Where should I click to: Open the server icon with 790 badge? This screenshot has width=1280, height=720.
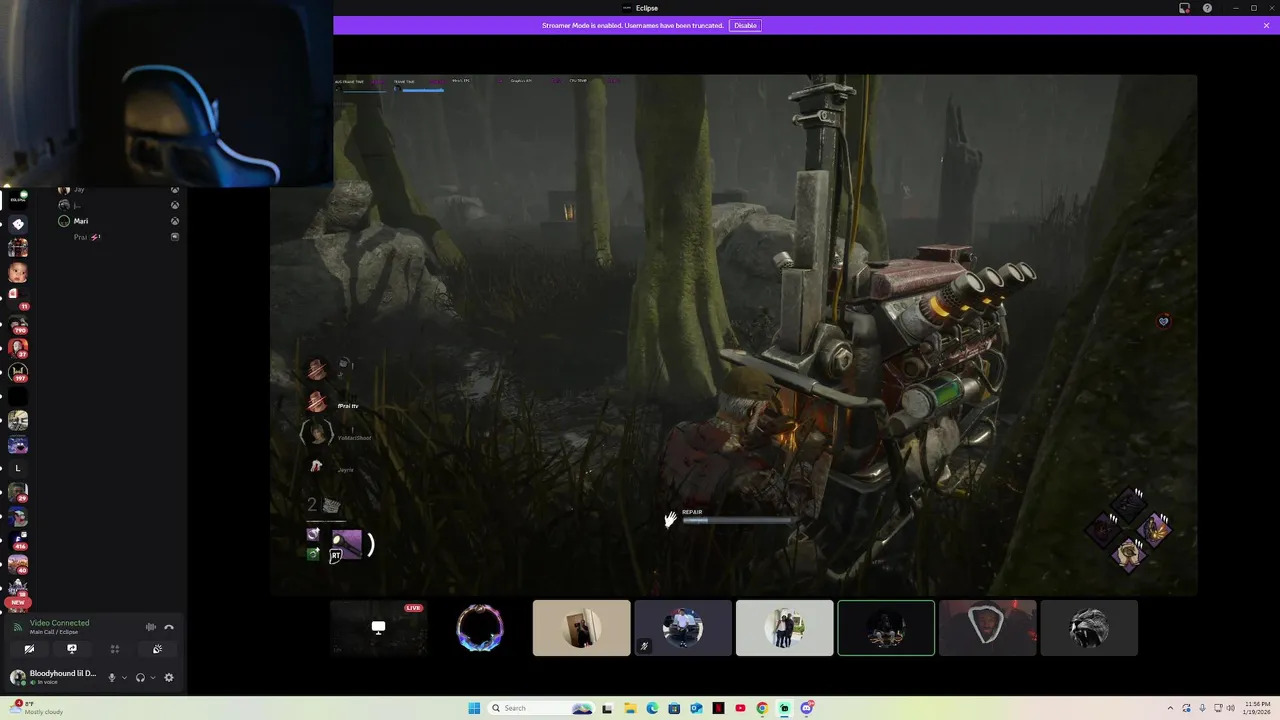(18, 324)
